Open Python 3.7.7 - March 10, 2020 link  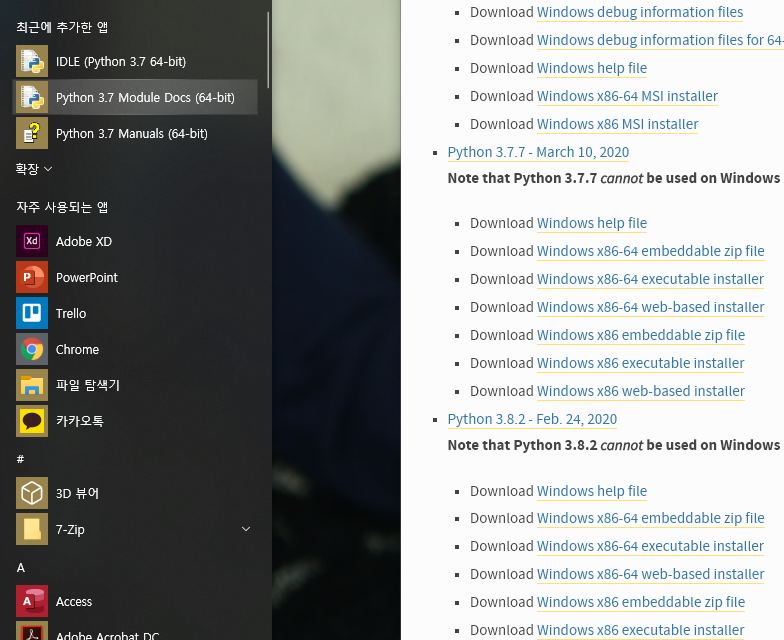click(538, 152)
